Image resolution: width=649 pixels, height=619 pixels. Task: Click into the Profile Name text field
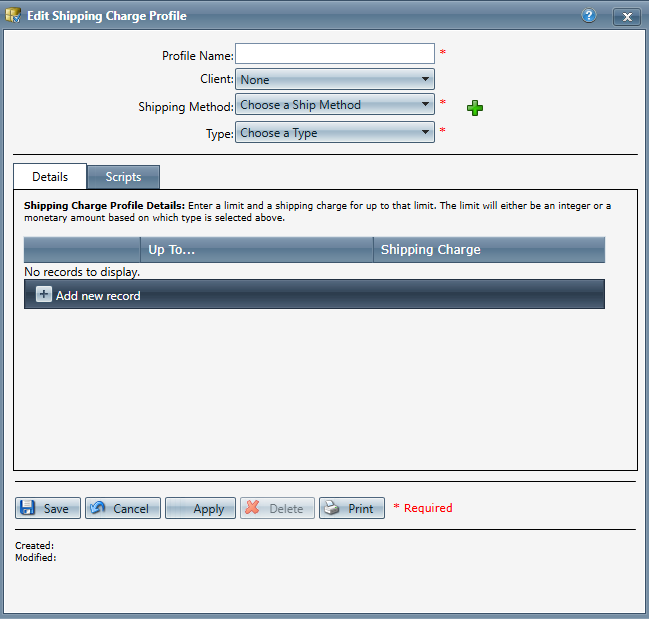(334, 54)
